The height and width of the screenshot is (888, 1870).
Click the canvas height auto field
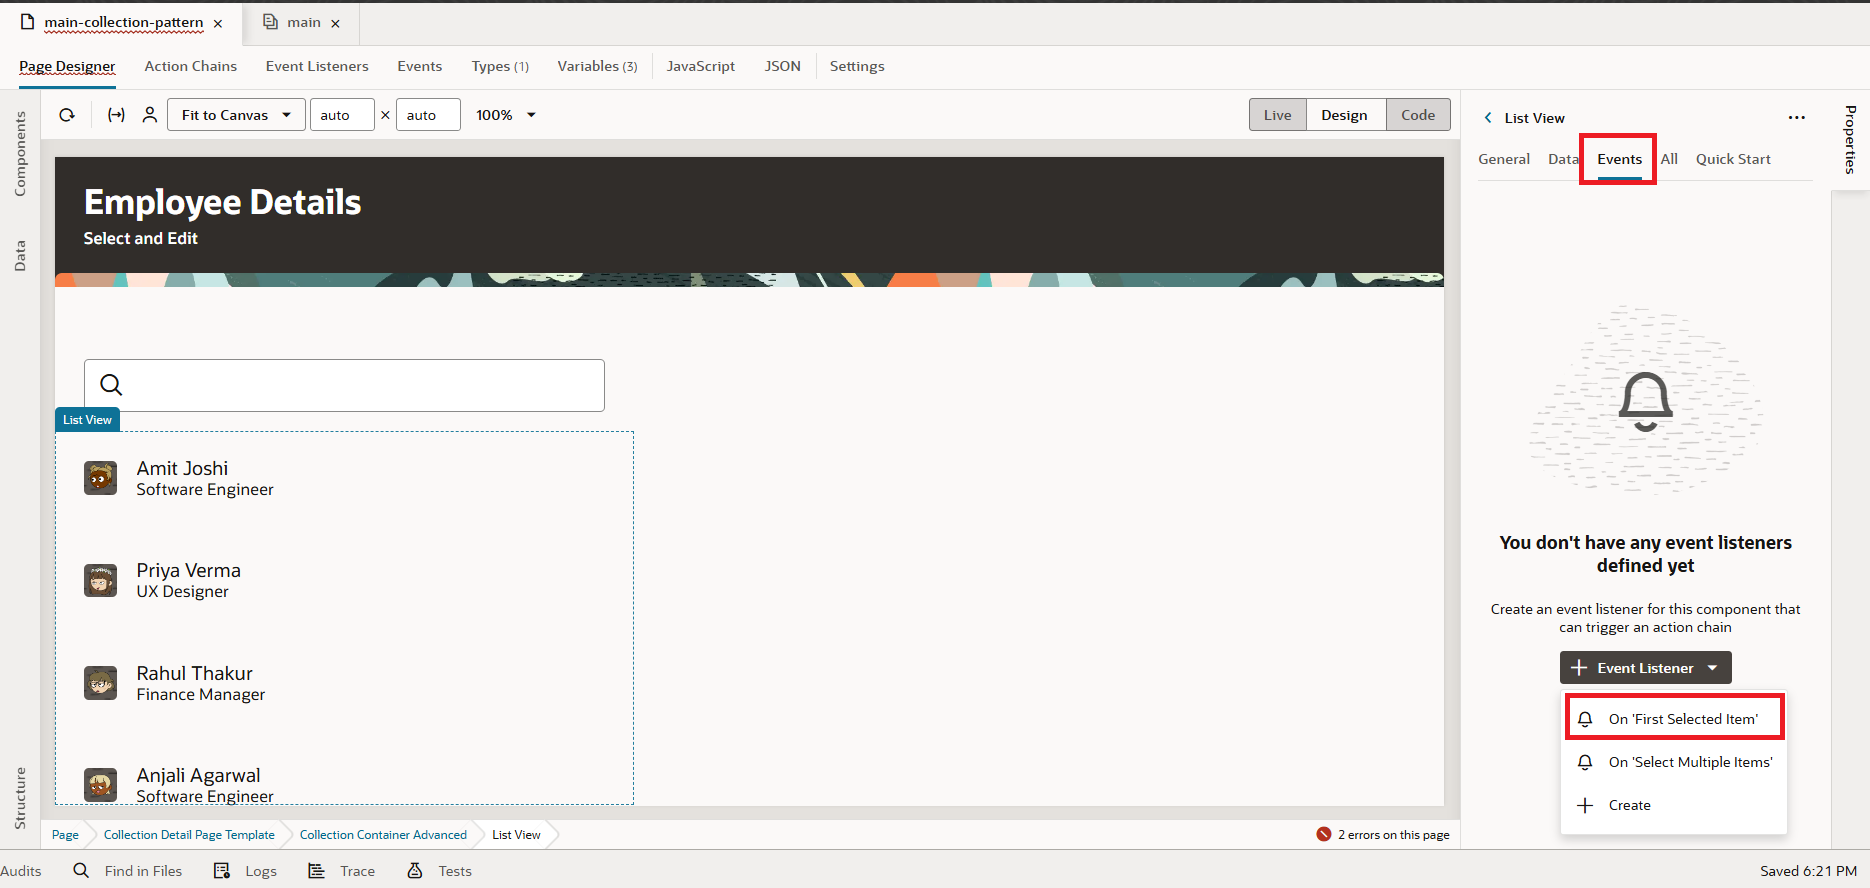pos(428,115)
